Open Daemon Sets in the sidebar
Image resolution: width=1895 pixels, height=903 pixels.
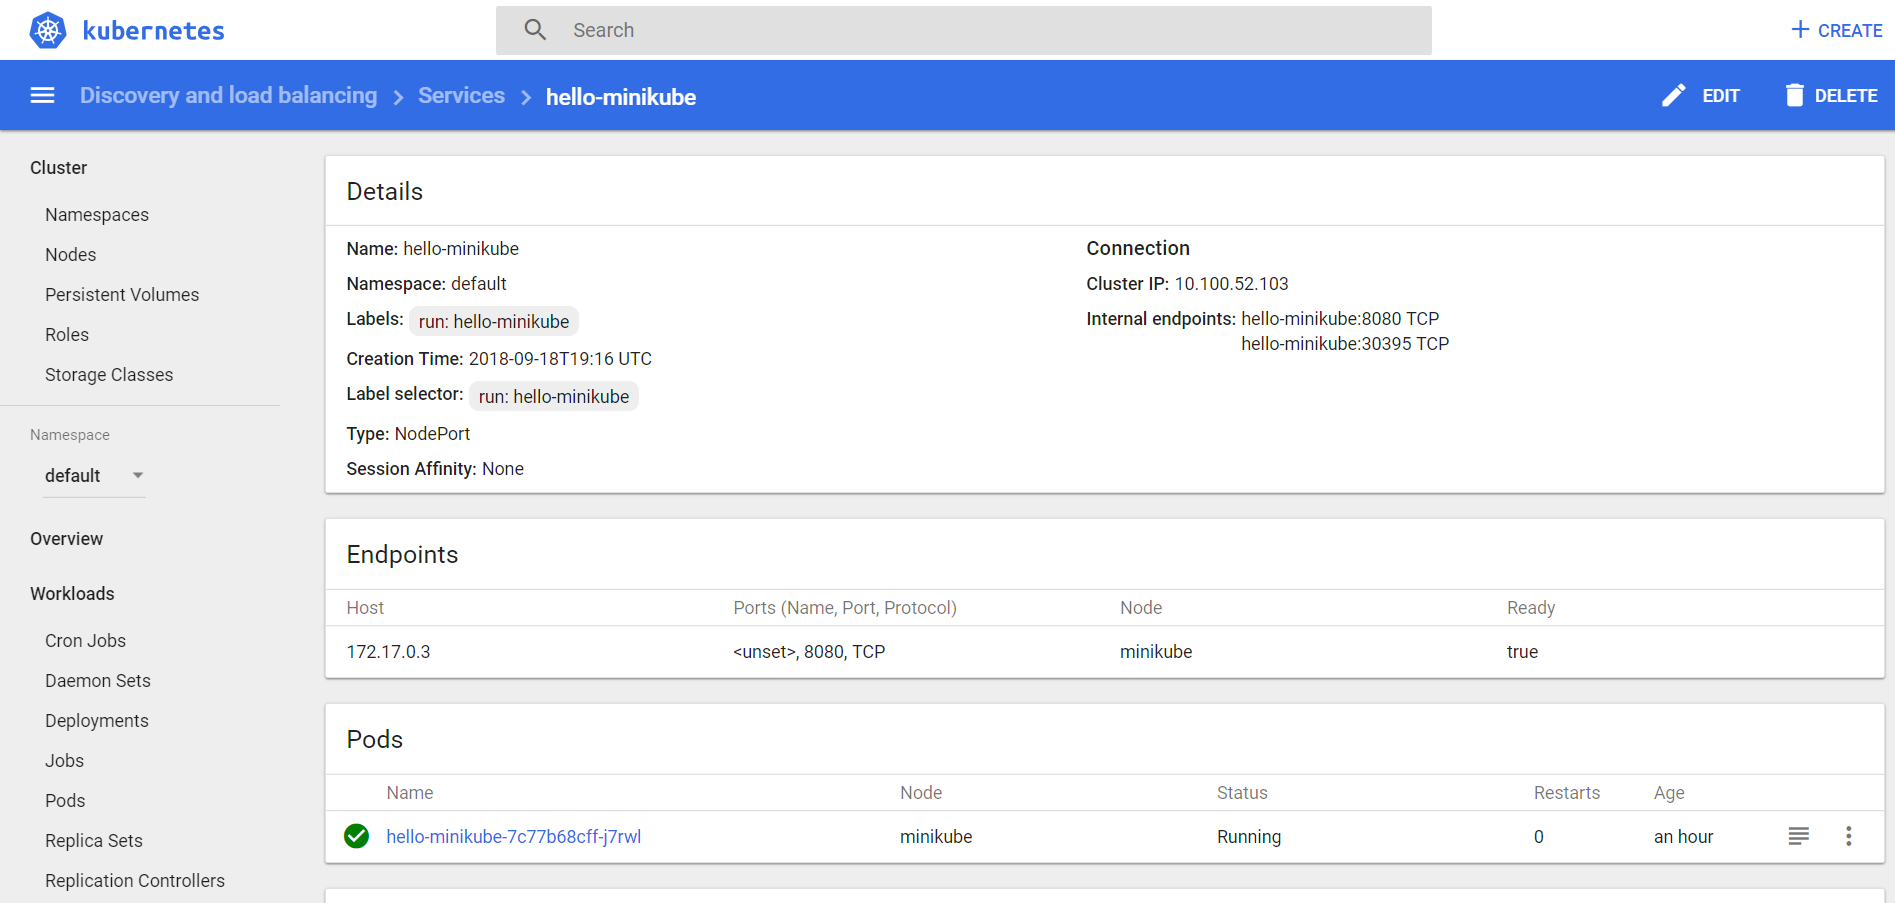click(98, 681)
